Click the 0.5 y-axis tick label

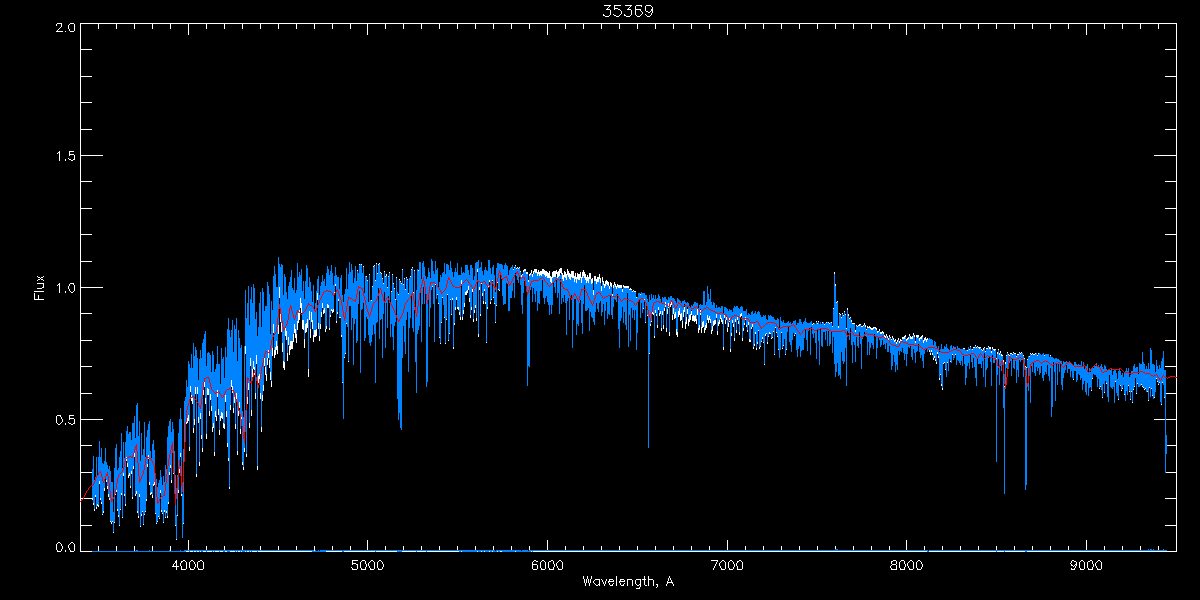point(65,419)
